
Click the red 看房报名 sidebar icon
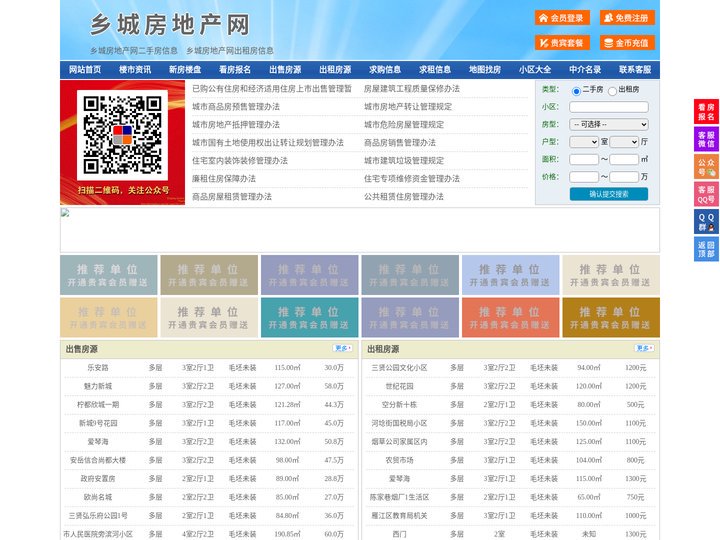pos(706,112)
